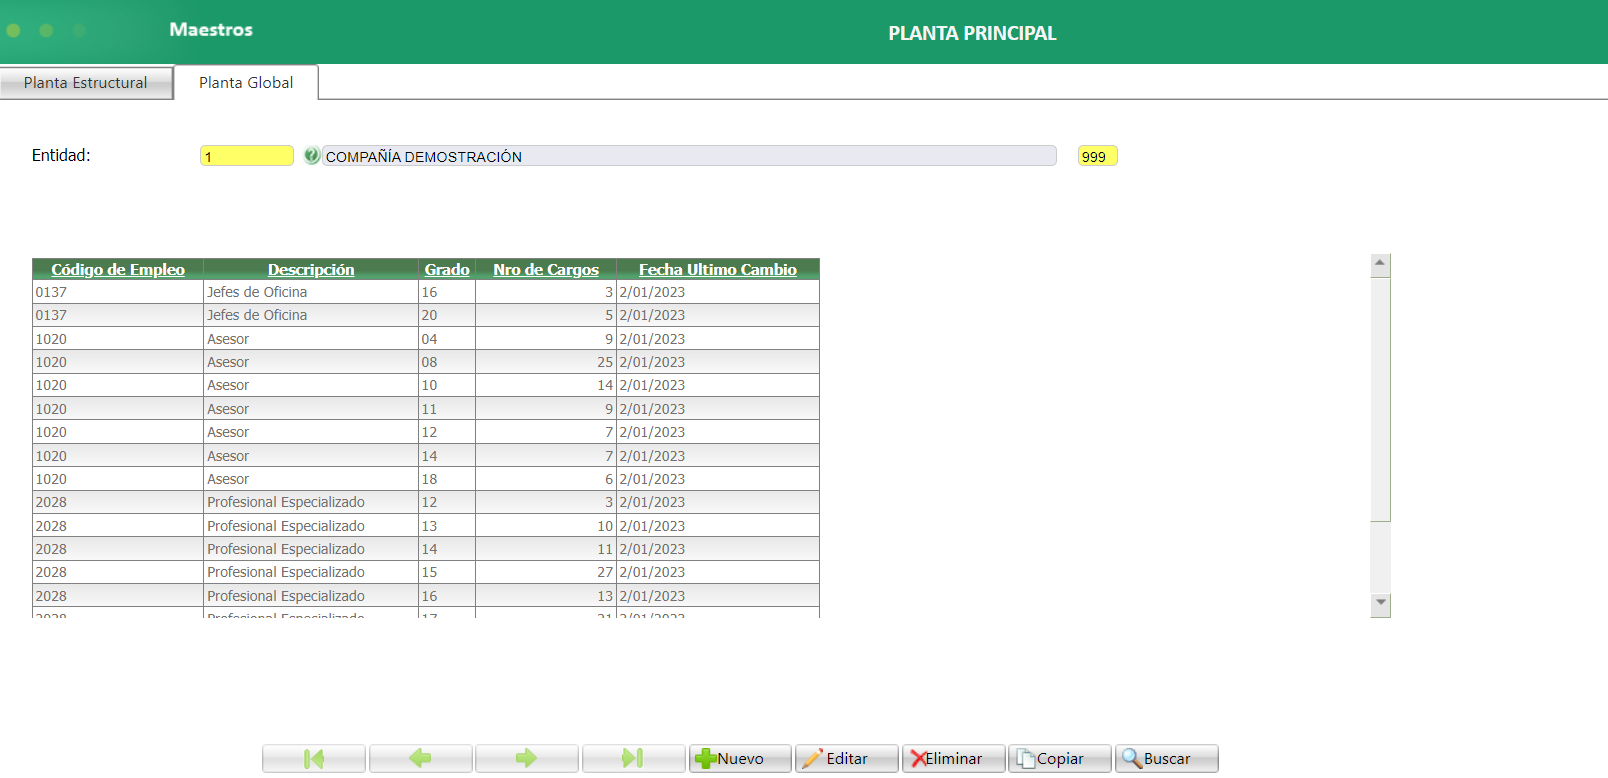Viewport: 1608px width, 778px height.
Task: Click the table scrollbar up arrow
Action: tap(1380, 265)
